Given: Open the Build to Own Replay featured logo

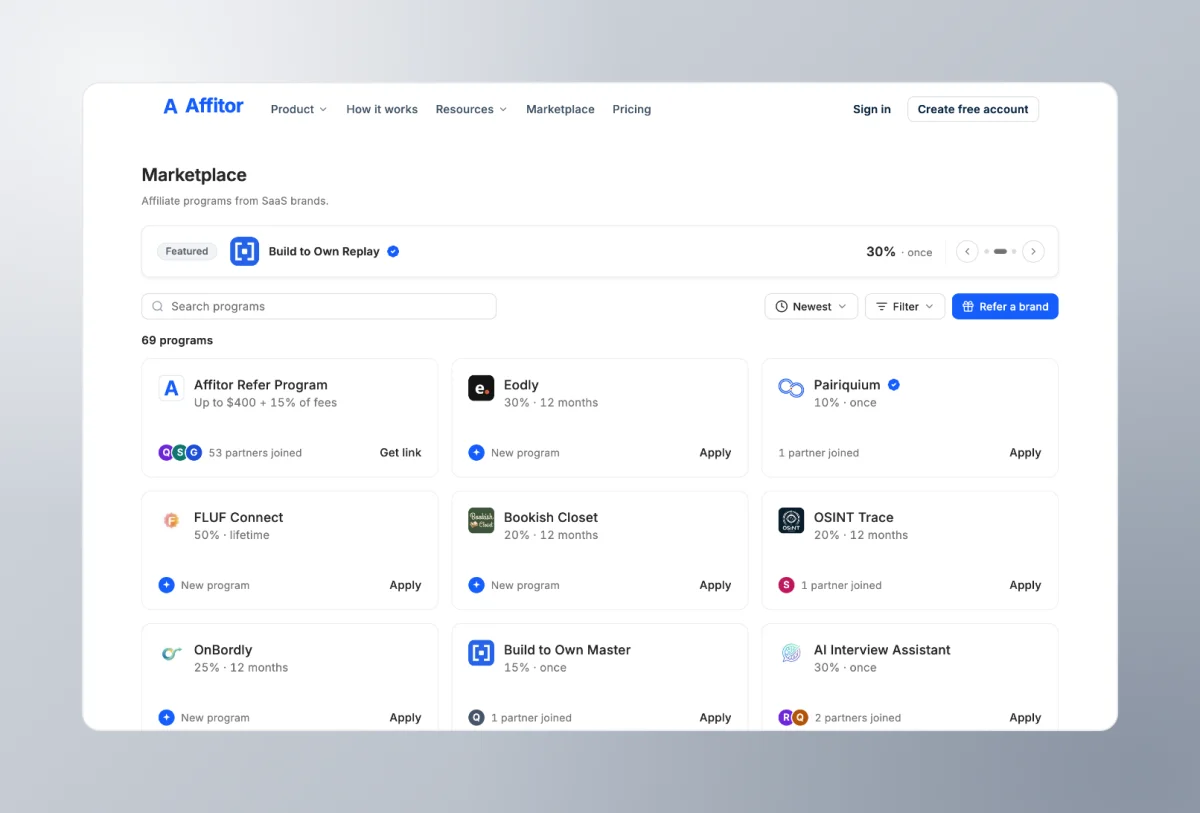Looking at the screenshot, I should coord(244,251).
